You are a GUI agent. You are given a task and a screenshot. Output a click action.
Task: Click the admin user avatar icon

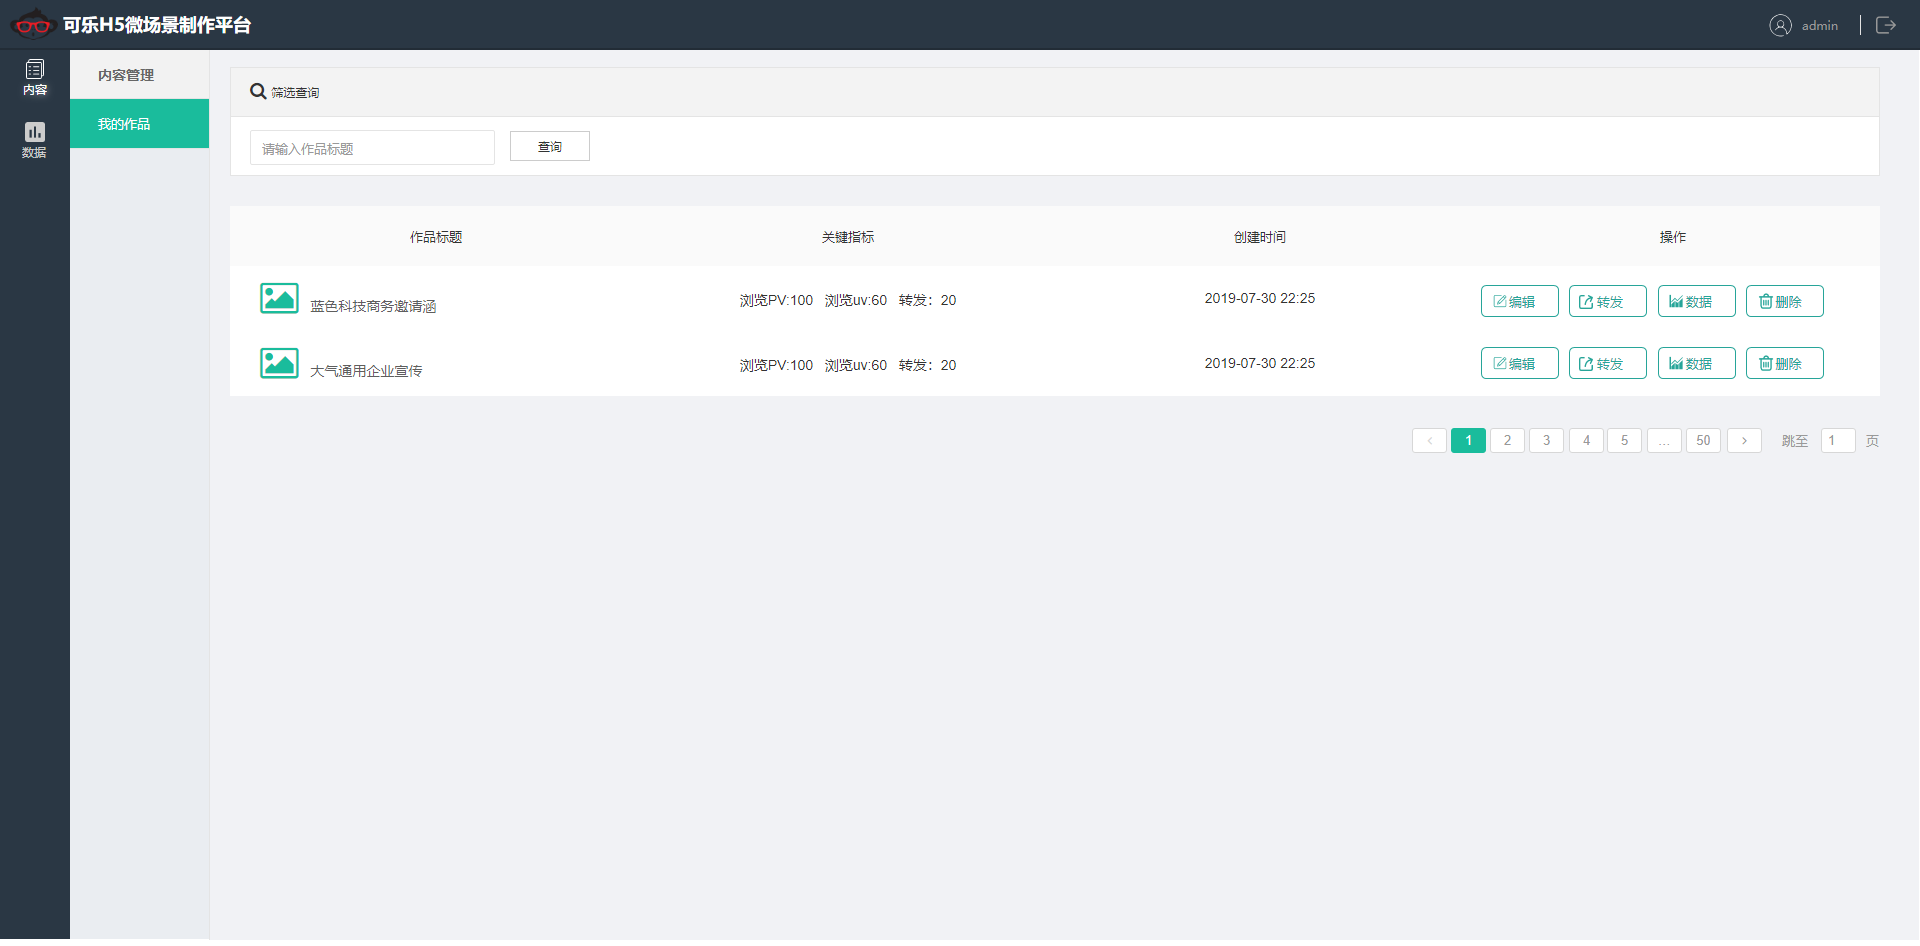1780,25
